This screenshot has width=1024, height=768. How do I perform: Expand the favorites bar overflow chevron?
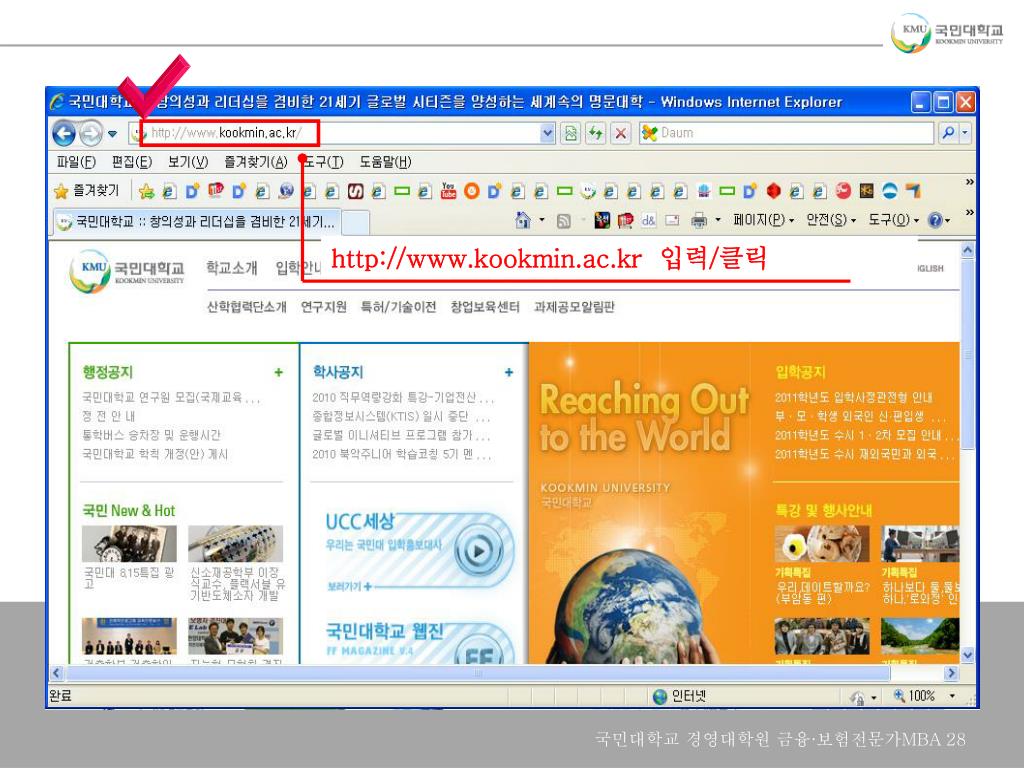(x=969, y=182)
